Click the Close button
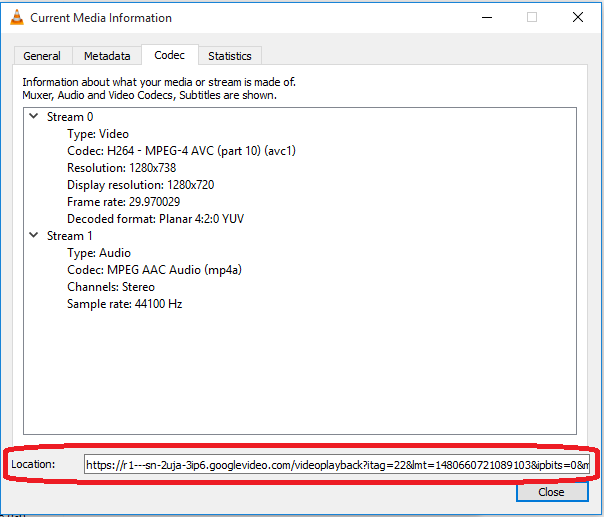 click(x=552, y=492)
